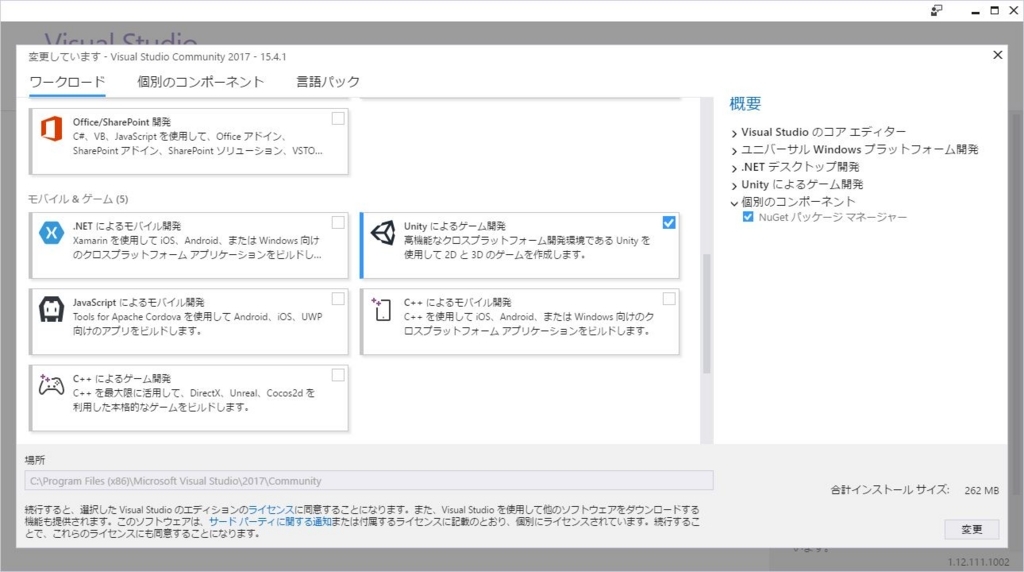
Task: Open the サード パーティに関する通知 link
Action: click(x=270, y=522)
